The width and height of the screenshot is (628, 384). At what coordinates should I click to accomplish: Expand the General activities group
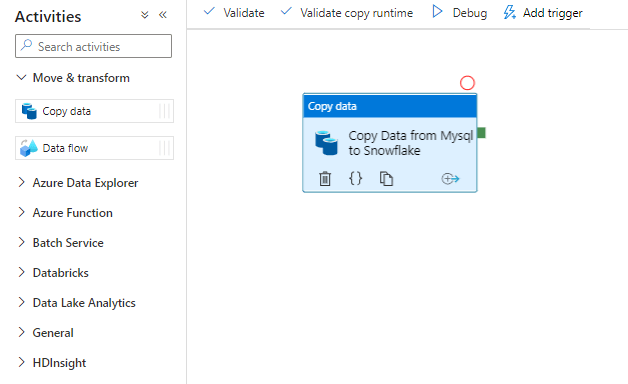22,333
